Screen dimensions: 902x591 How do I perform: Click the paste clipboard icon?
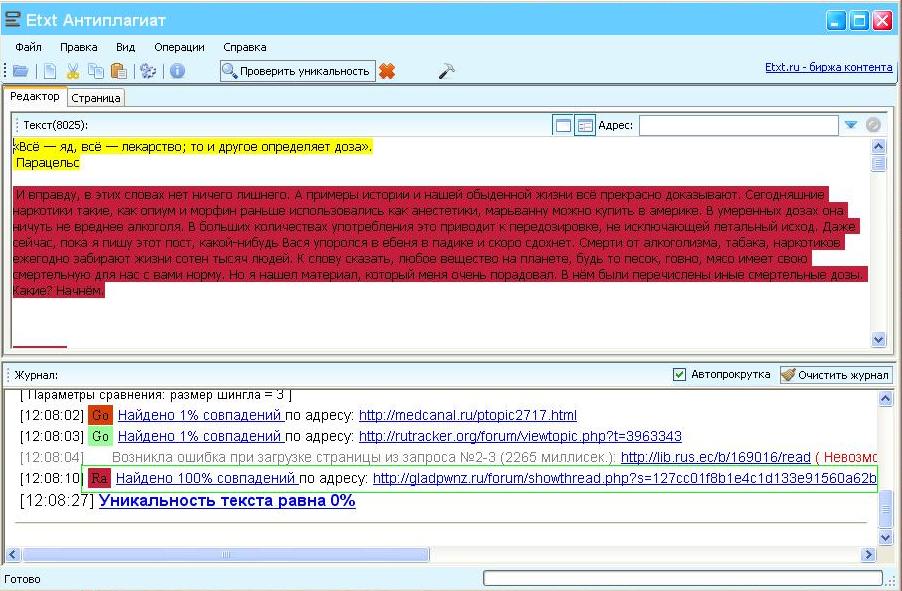click(119, 71)
